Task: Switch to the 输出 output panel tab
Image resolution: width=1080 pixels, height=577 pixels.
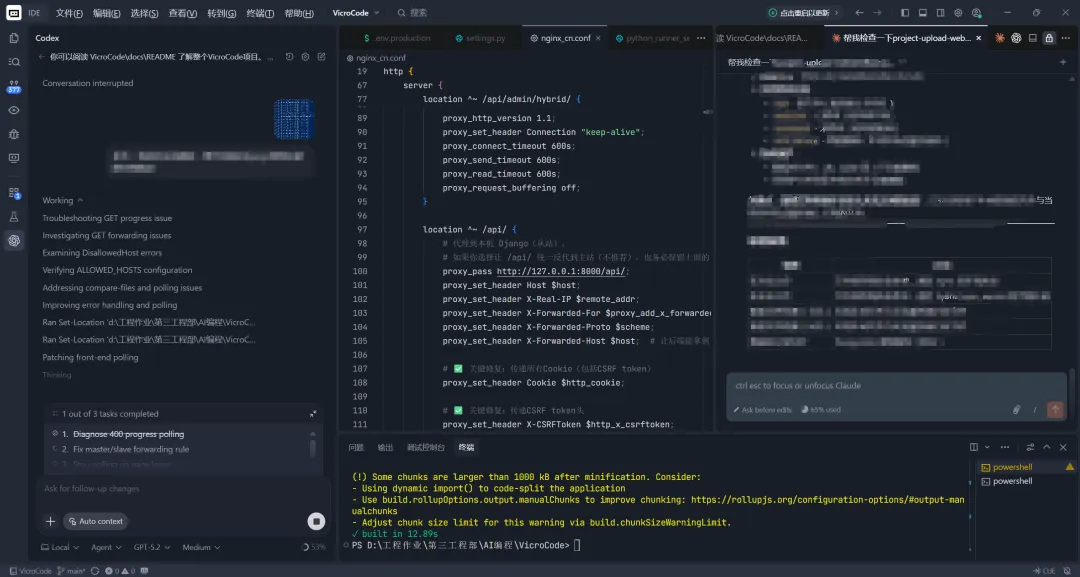Action: point(385,448)
